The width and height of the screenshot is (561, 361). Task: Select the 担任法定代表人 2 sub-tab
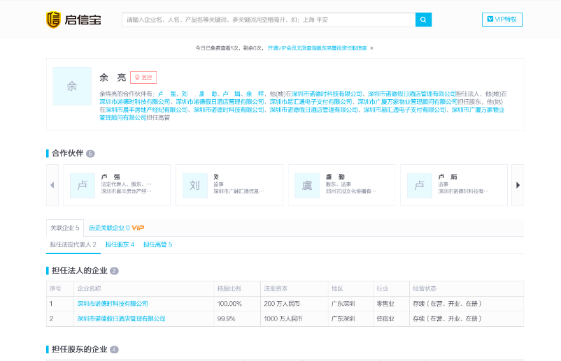point(73,245)
